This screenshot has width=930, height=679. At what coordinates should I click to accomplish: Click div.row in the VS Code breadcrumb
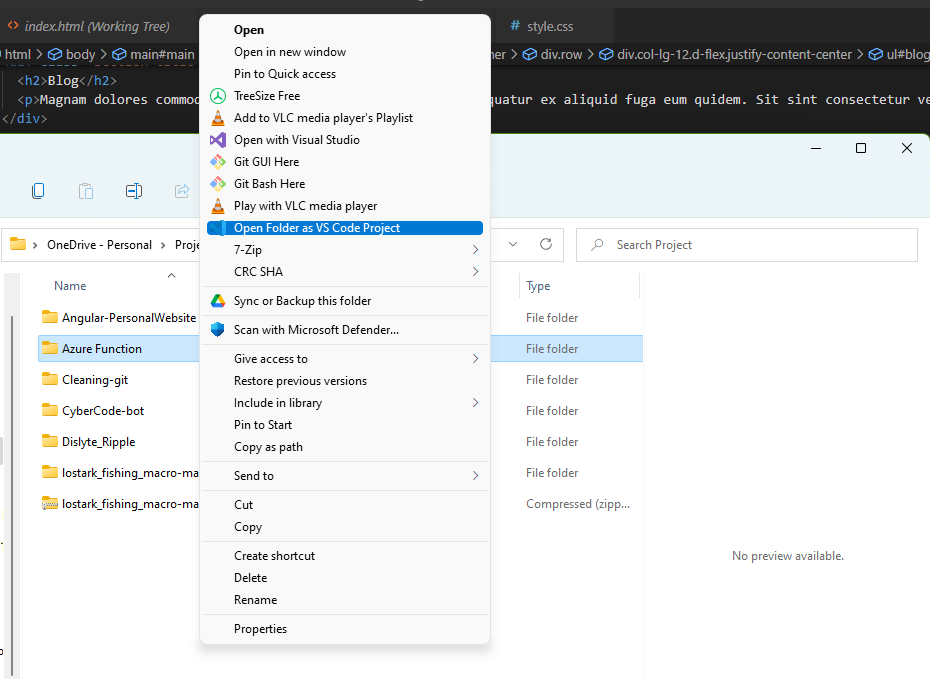click(553, 55)
